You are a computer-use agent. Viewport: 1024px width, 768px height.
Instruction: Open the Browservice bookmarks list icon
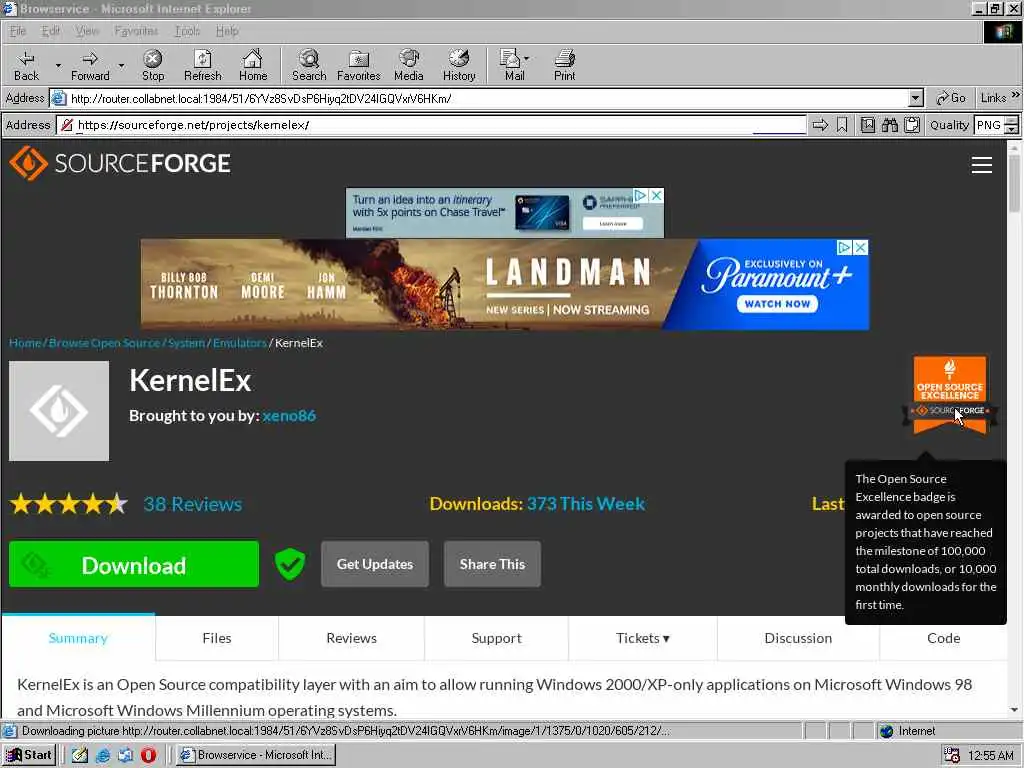867,125
